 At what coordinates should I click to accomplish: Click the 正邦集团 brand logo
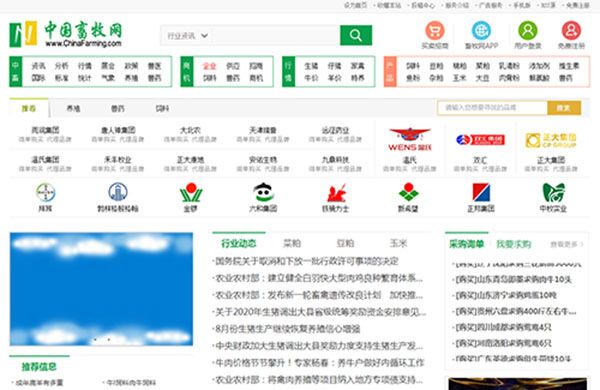pyautogui.click(x=481, y=192)
